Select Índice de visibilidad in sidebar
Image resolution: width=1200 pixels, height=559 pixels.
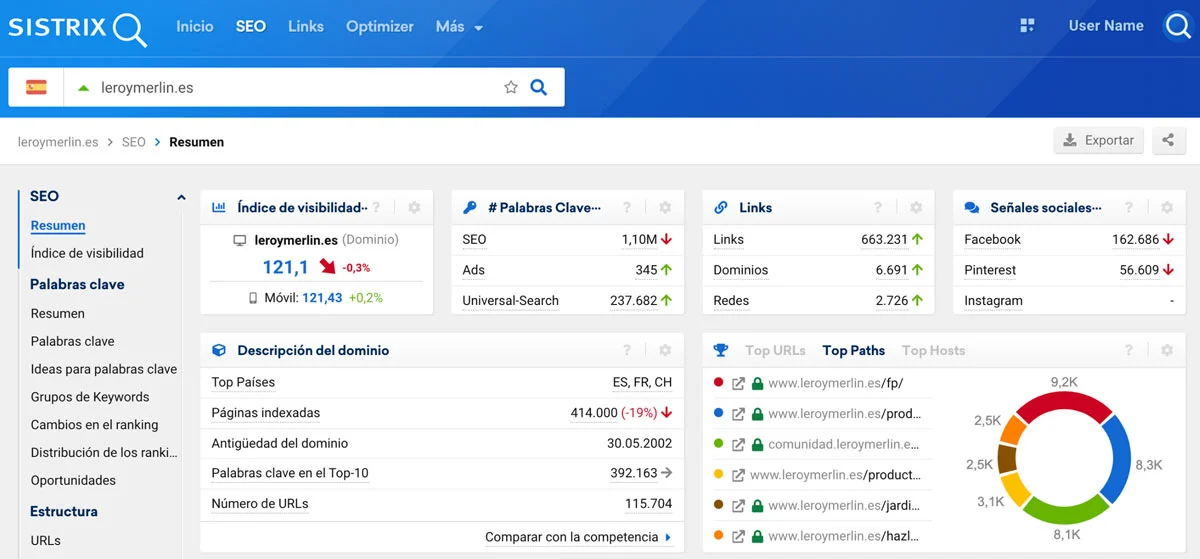[x=87, y=254]
